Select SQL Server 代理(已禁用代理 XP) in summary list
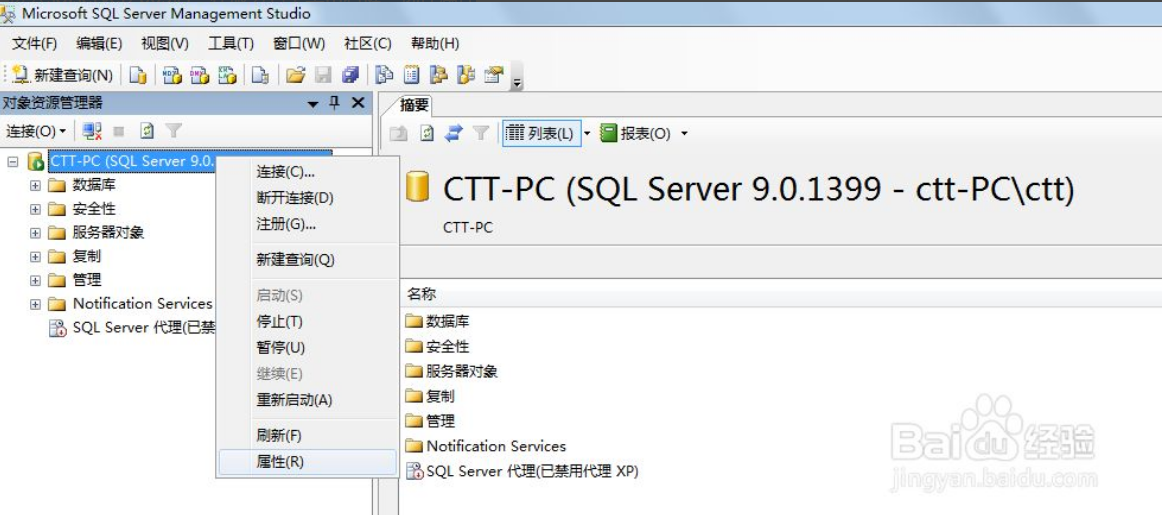Screen dimensions: 1162x515 point(522,471)
